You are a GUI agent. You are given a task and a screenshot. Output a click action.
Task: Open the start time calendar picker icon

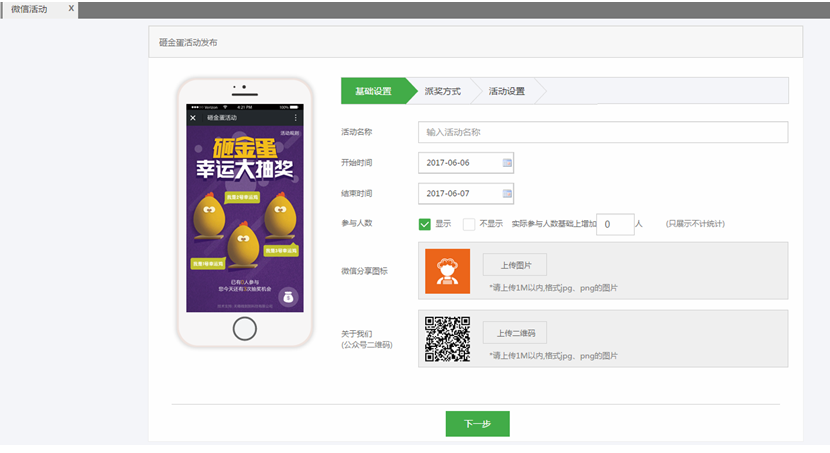coord(507,162)
